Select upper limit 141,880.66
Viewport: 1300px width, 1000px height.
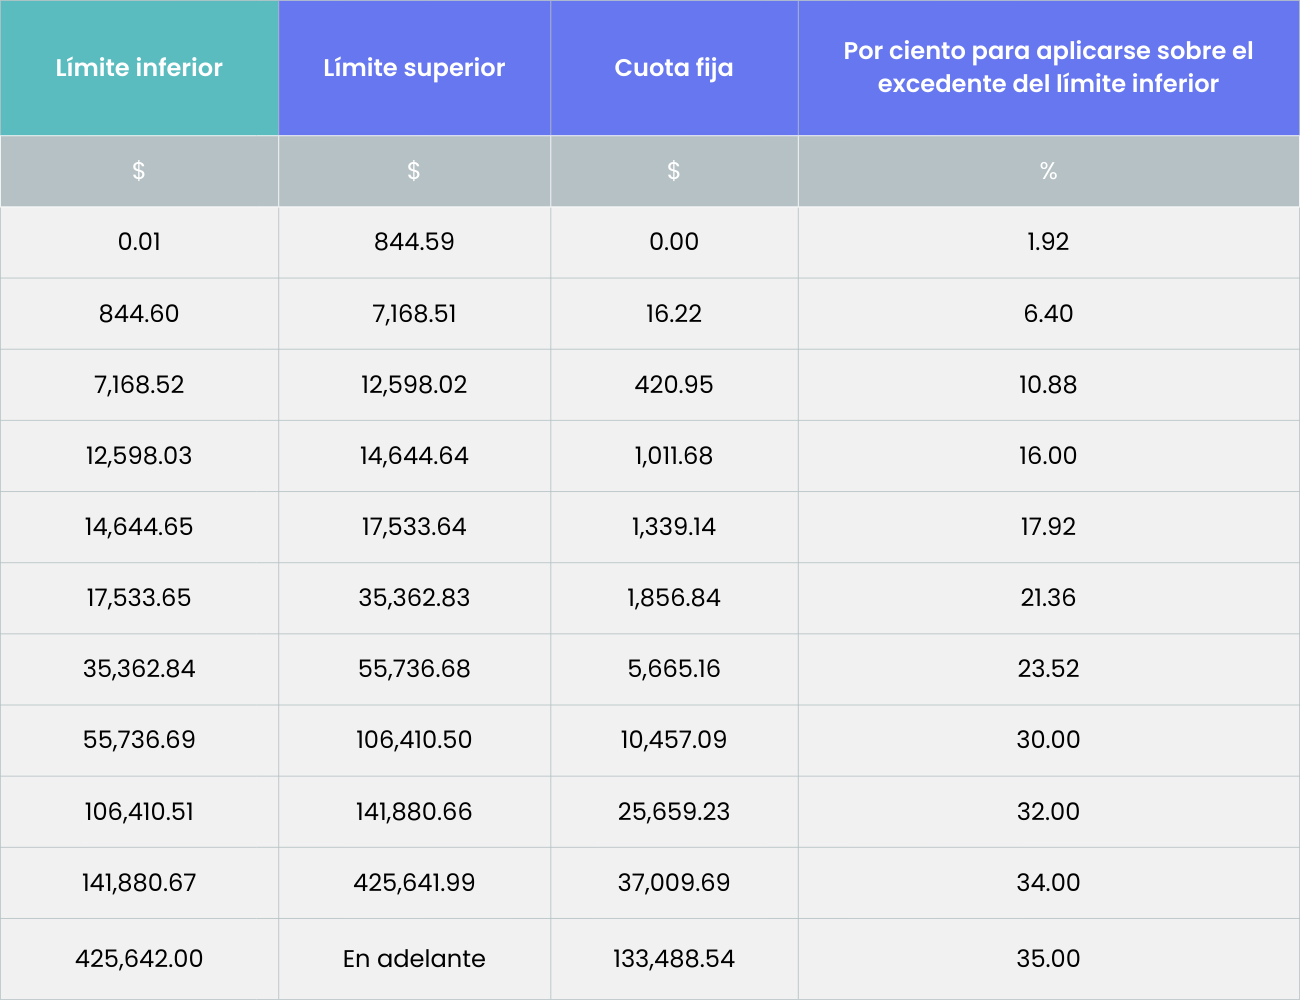[x=414, y=811]
